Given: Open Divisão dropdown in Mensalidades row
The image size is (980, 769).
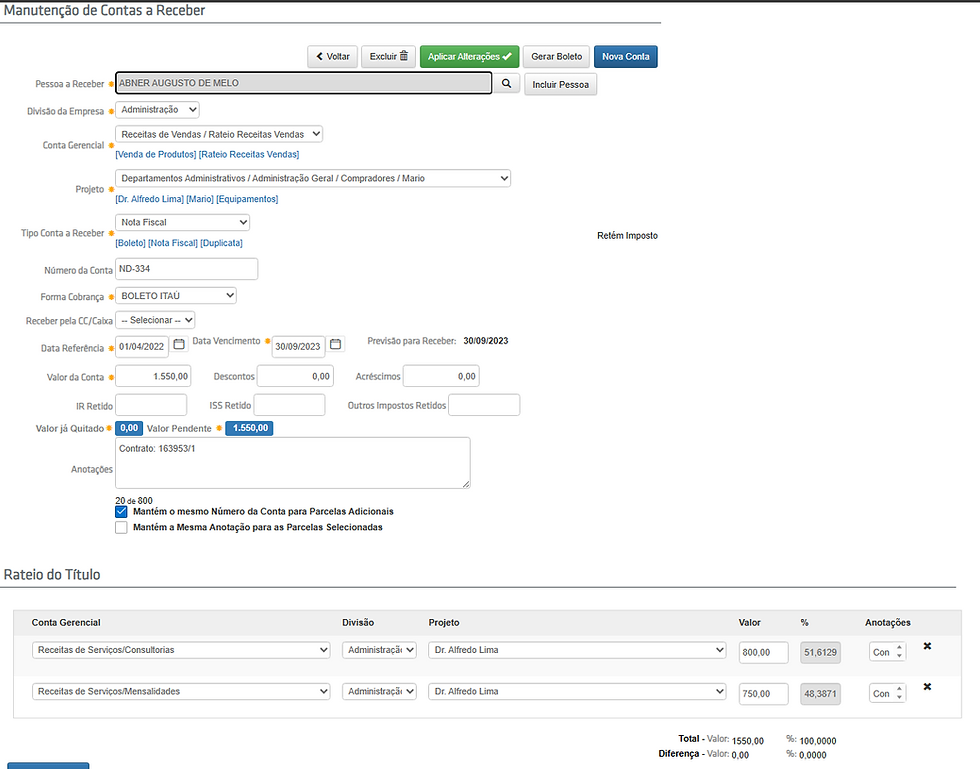Looking at the screenshot, I should coord(379,691).
